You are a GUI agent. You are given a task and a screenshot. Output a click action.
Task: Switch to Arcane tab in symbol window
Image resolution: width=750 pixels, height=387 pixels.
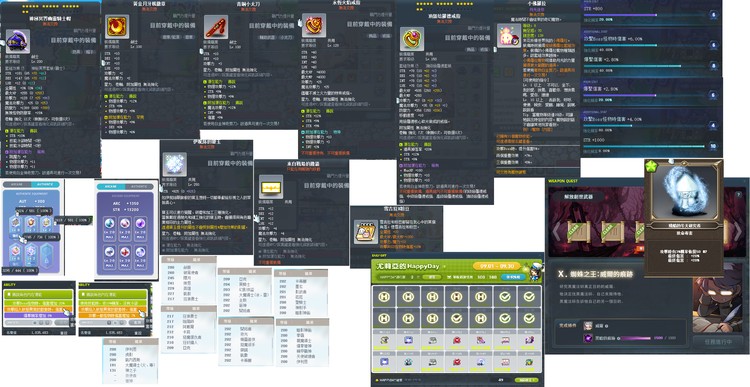(x=111, y=187)
